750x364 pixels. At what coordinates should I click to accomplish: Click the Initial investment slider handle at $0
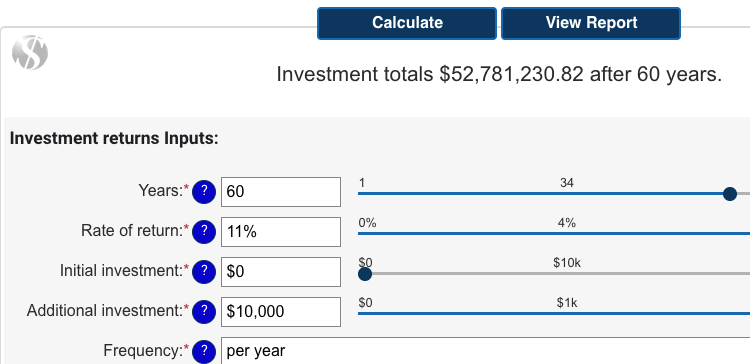(365, 274)
